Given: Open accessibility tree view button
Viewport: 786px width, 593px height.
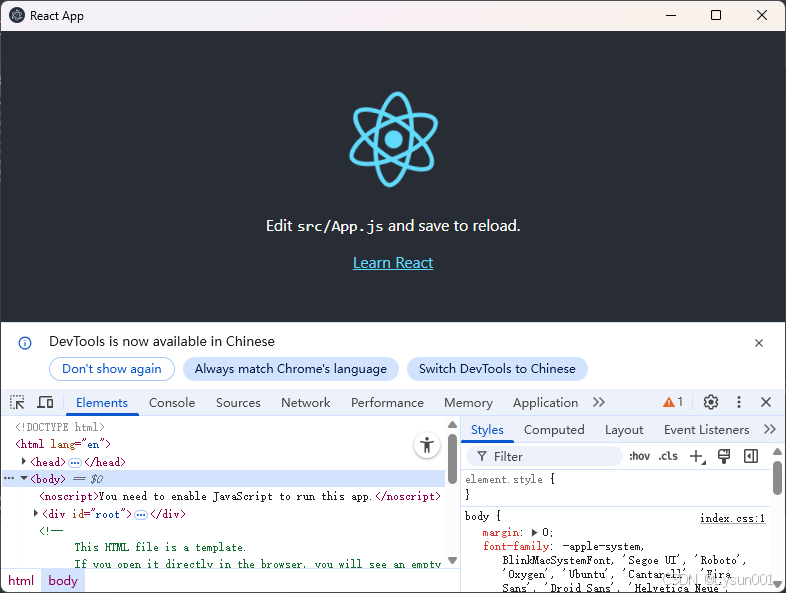Looking at the screenshot, I should point(427,445).
